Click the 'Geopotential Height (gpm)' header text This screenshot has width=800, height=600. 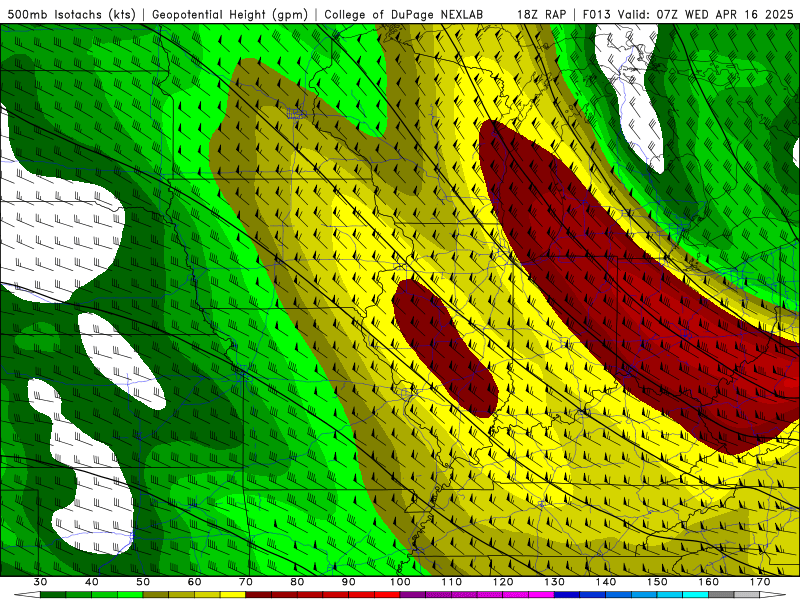click(x=230, y=14)
